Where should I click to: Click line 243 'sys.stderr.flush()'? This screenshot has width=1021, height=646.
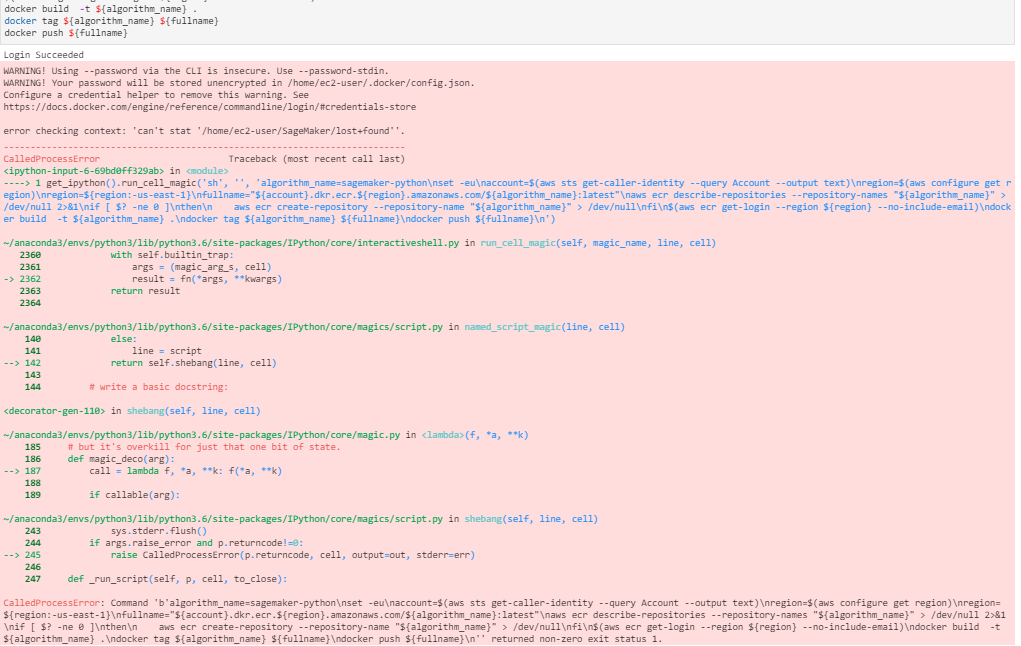point(159,531)
